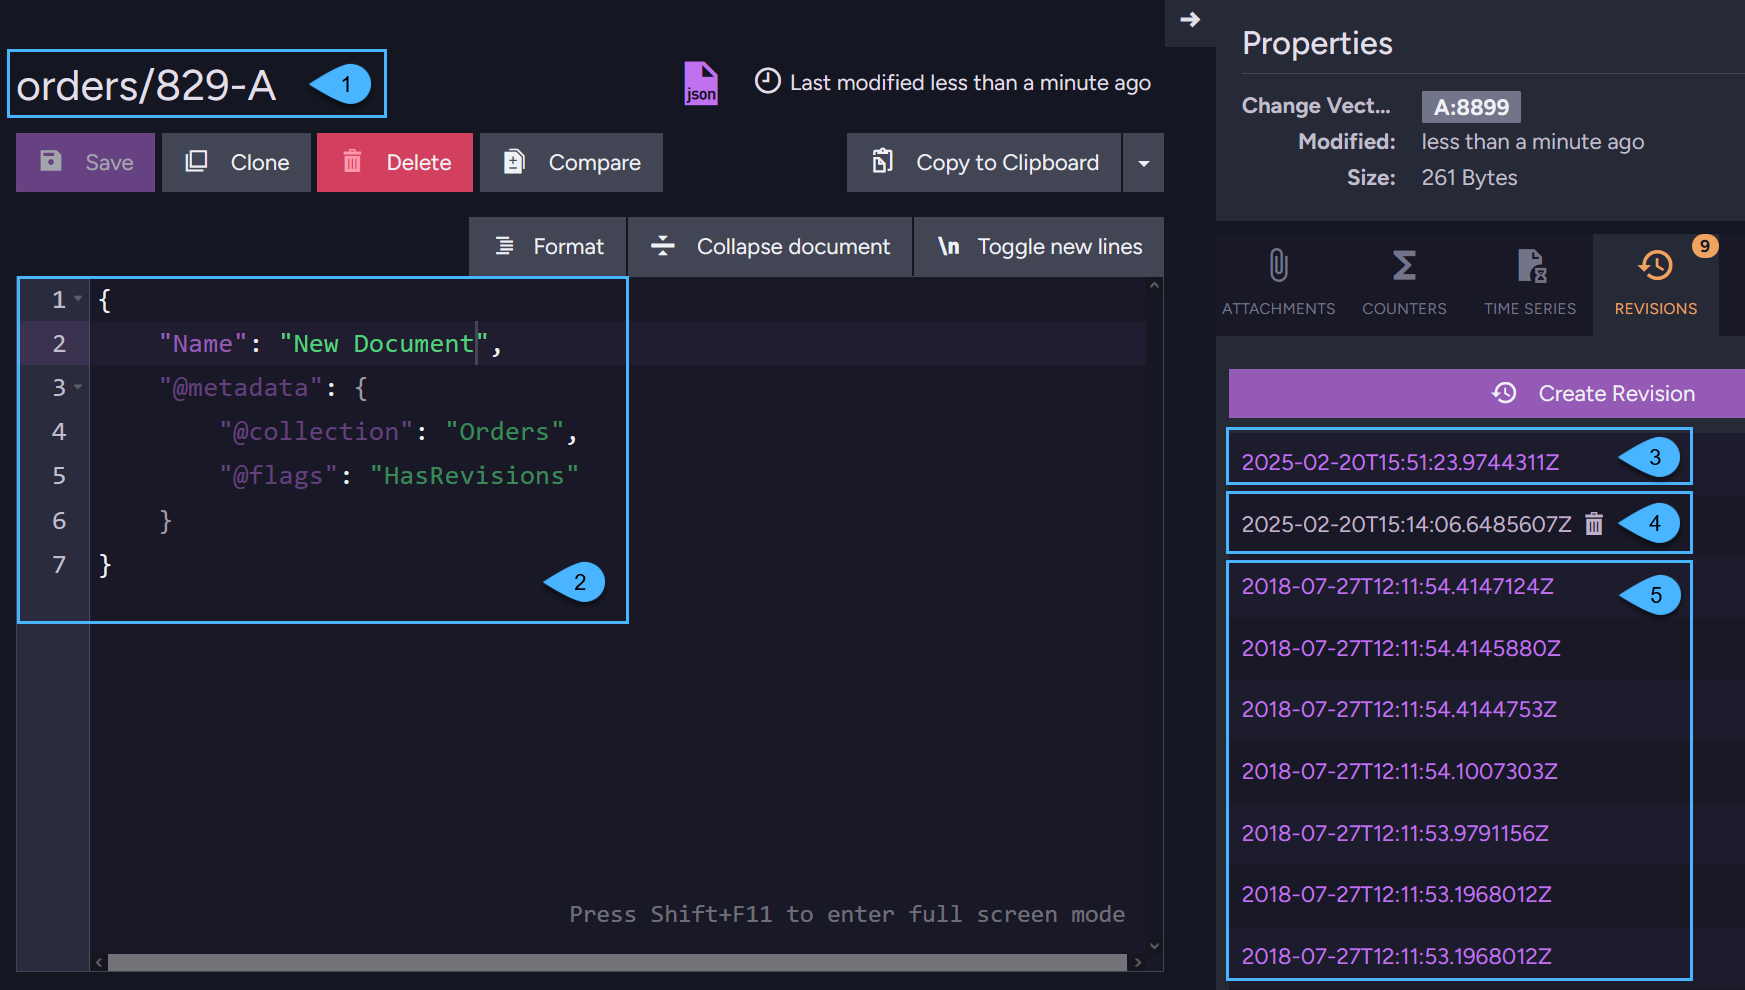Clone the orders/829-A document
The image size is (1745, 990).
click(x=236, y=162)
